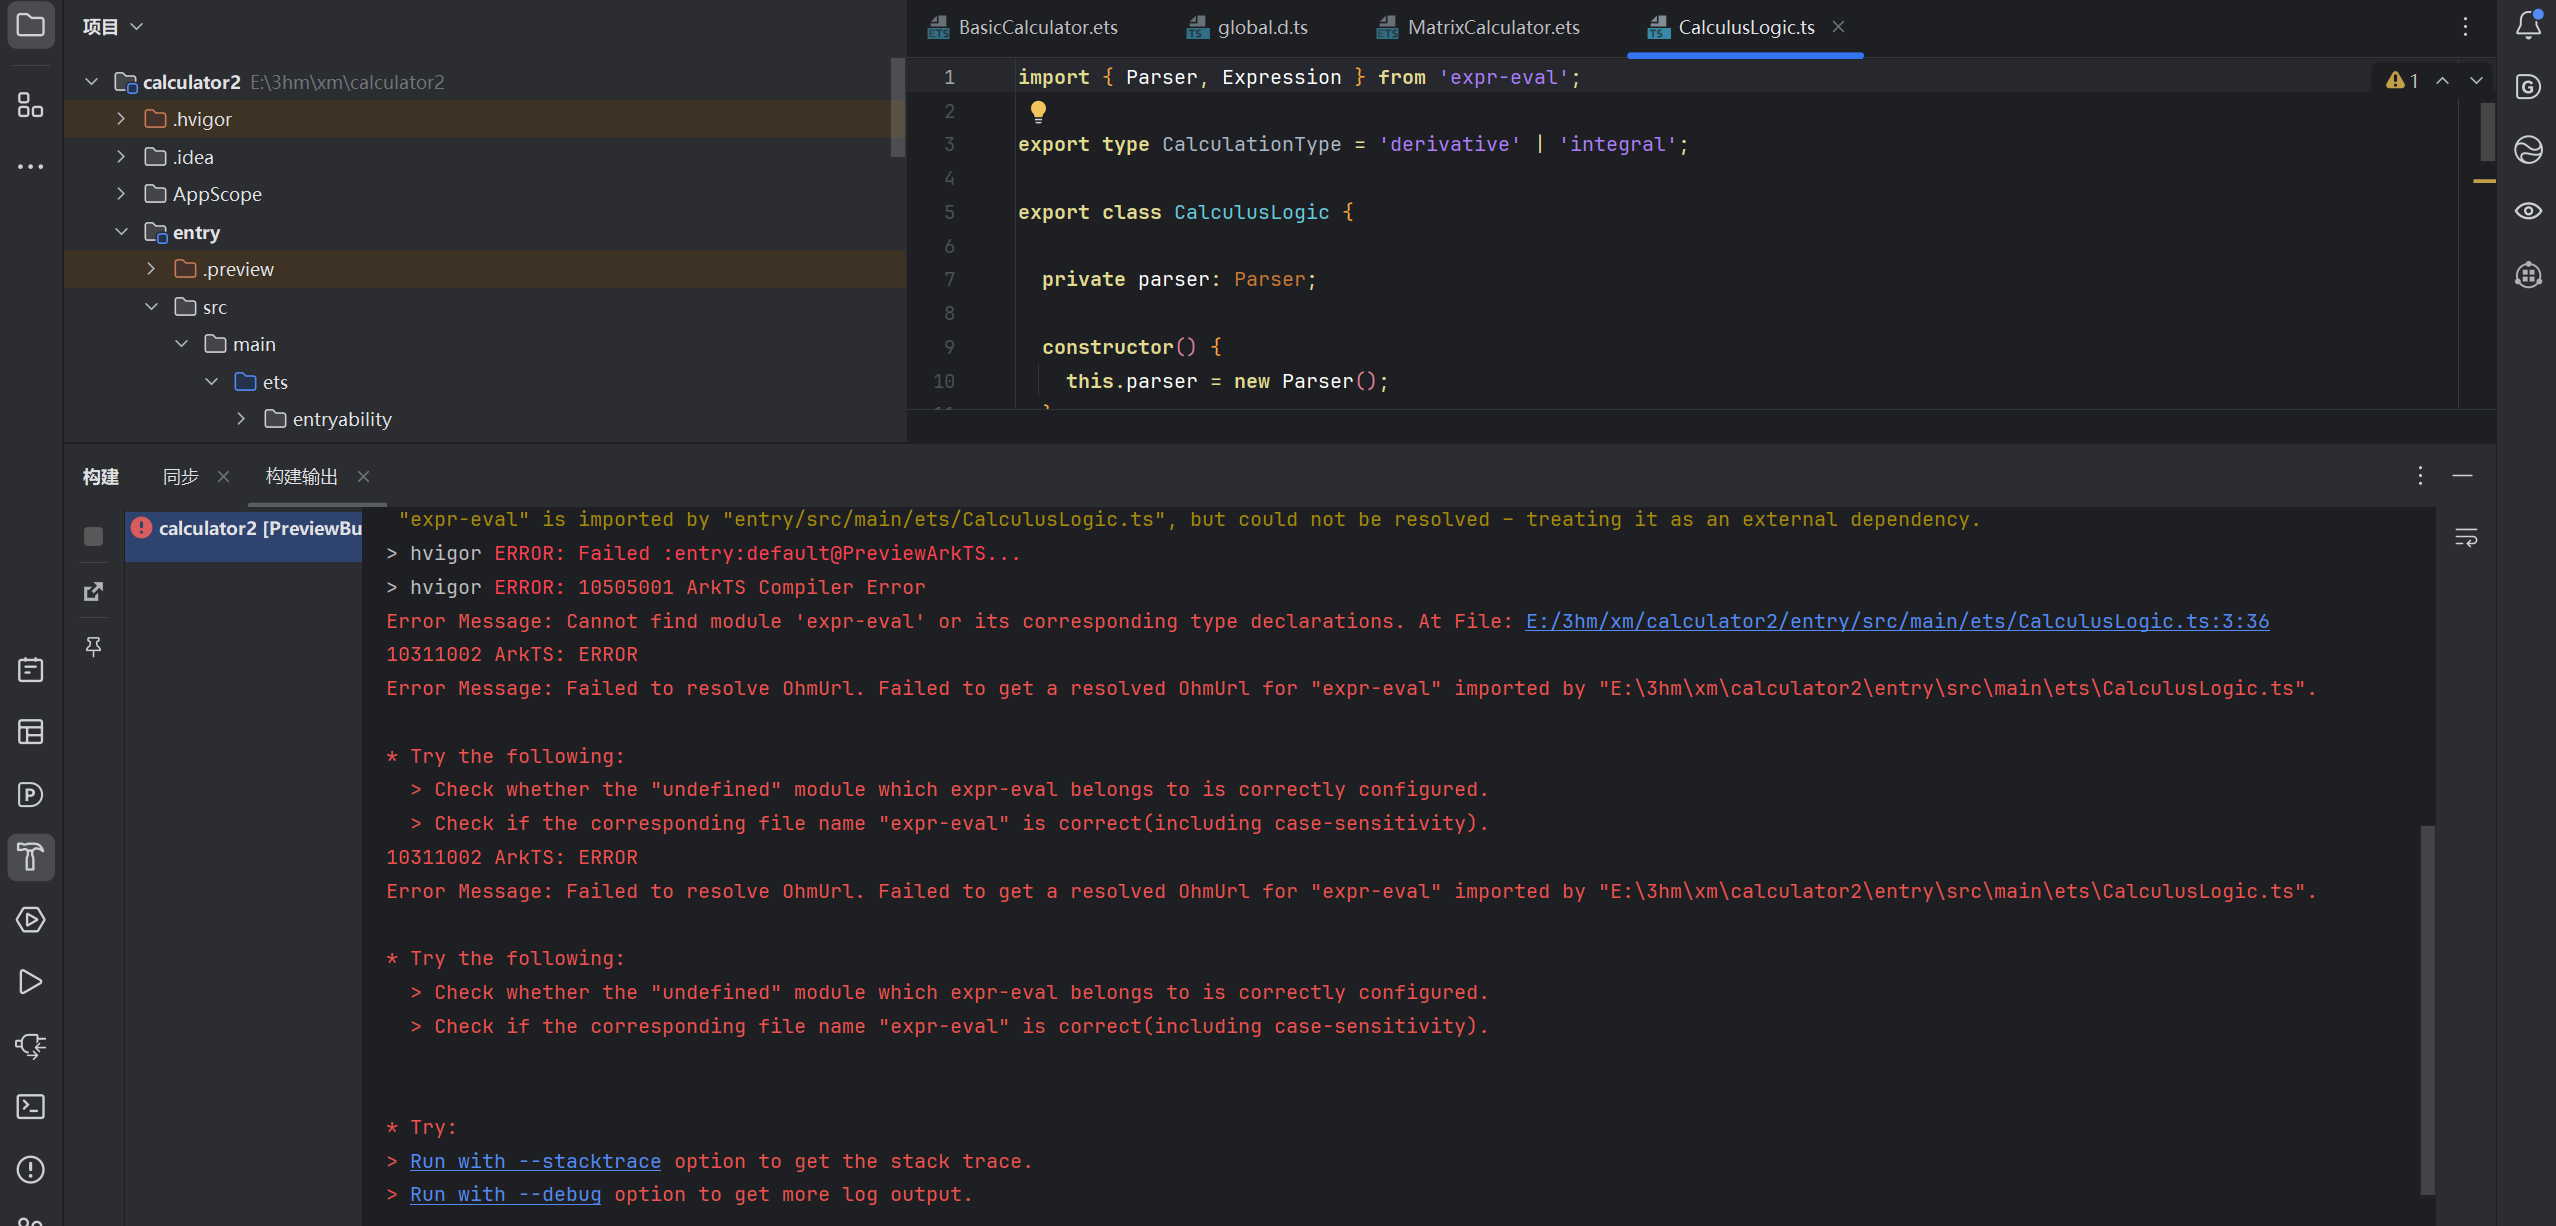This screenshot has height=1226, width=2556.
Task: Collapse the entry module folder
Action: click(x=121, y=232)
